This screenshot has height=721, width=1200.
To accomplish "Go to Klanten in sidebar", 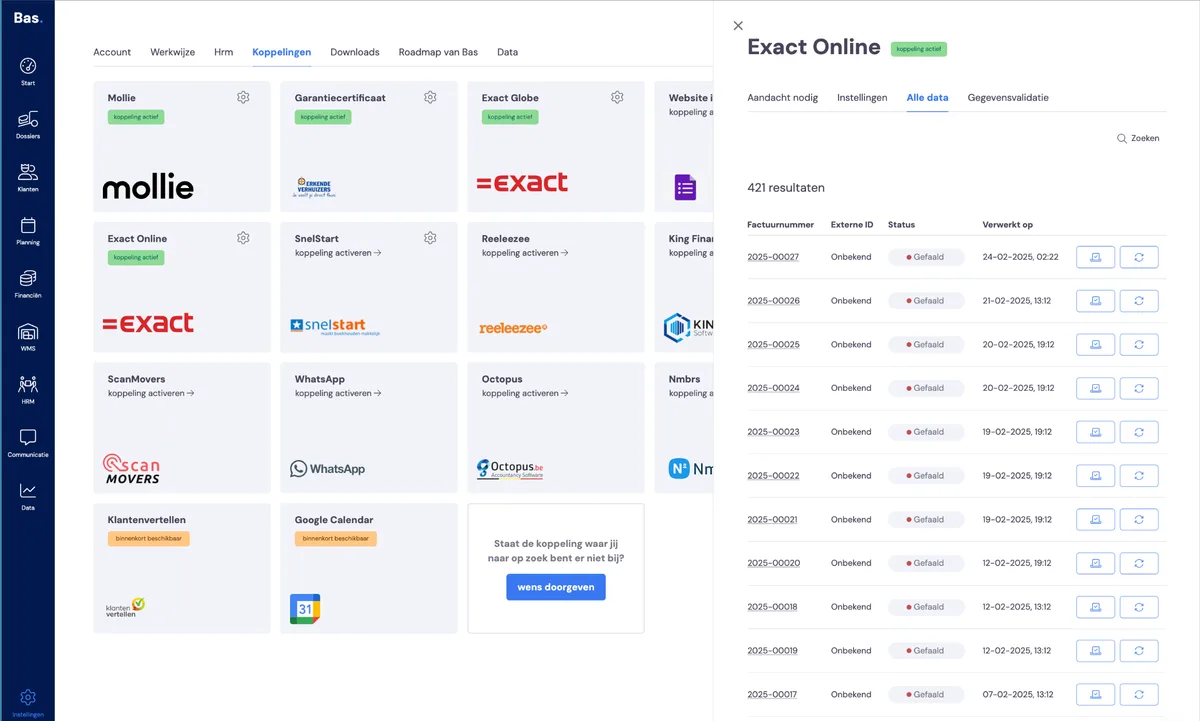I will pos(28,178).
